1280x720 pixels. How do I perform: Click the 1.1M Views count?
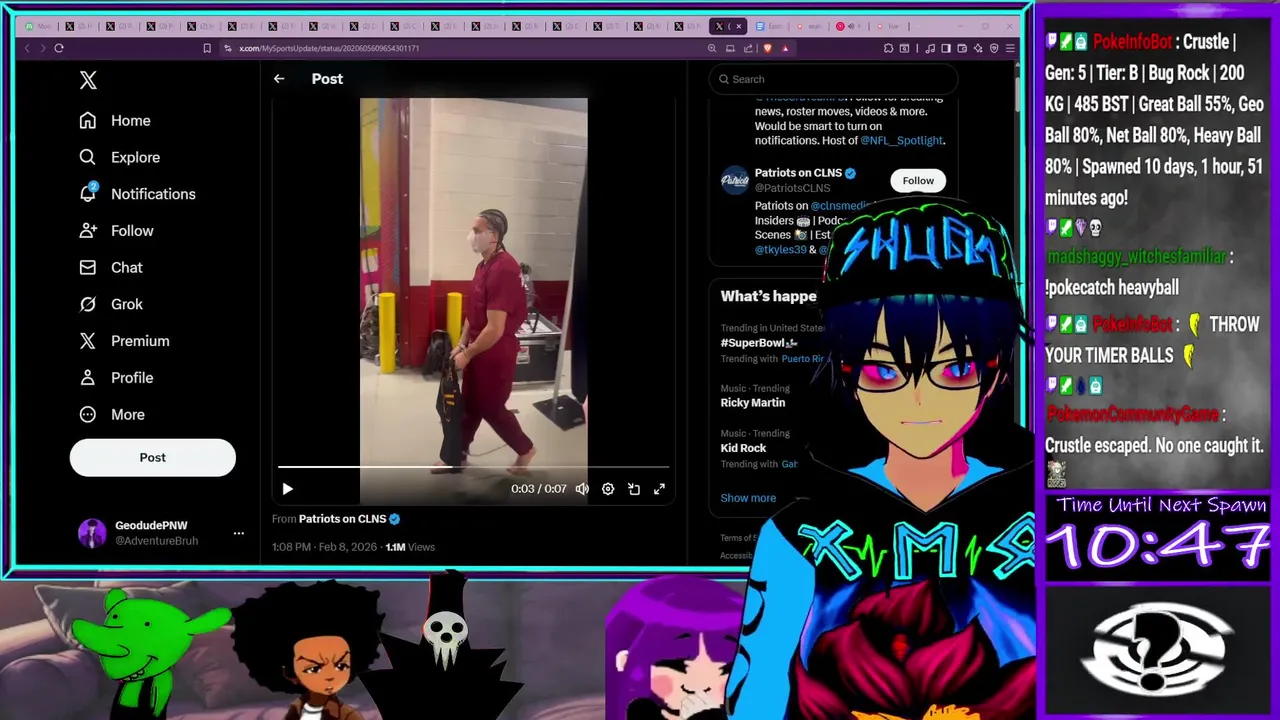click(x=410, y=547)
